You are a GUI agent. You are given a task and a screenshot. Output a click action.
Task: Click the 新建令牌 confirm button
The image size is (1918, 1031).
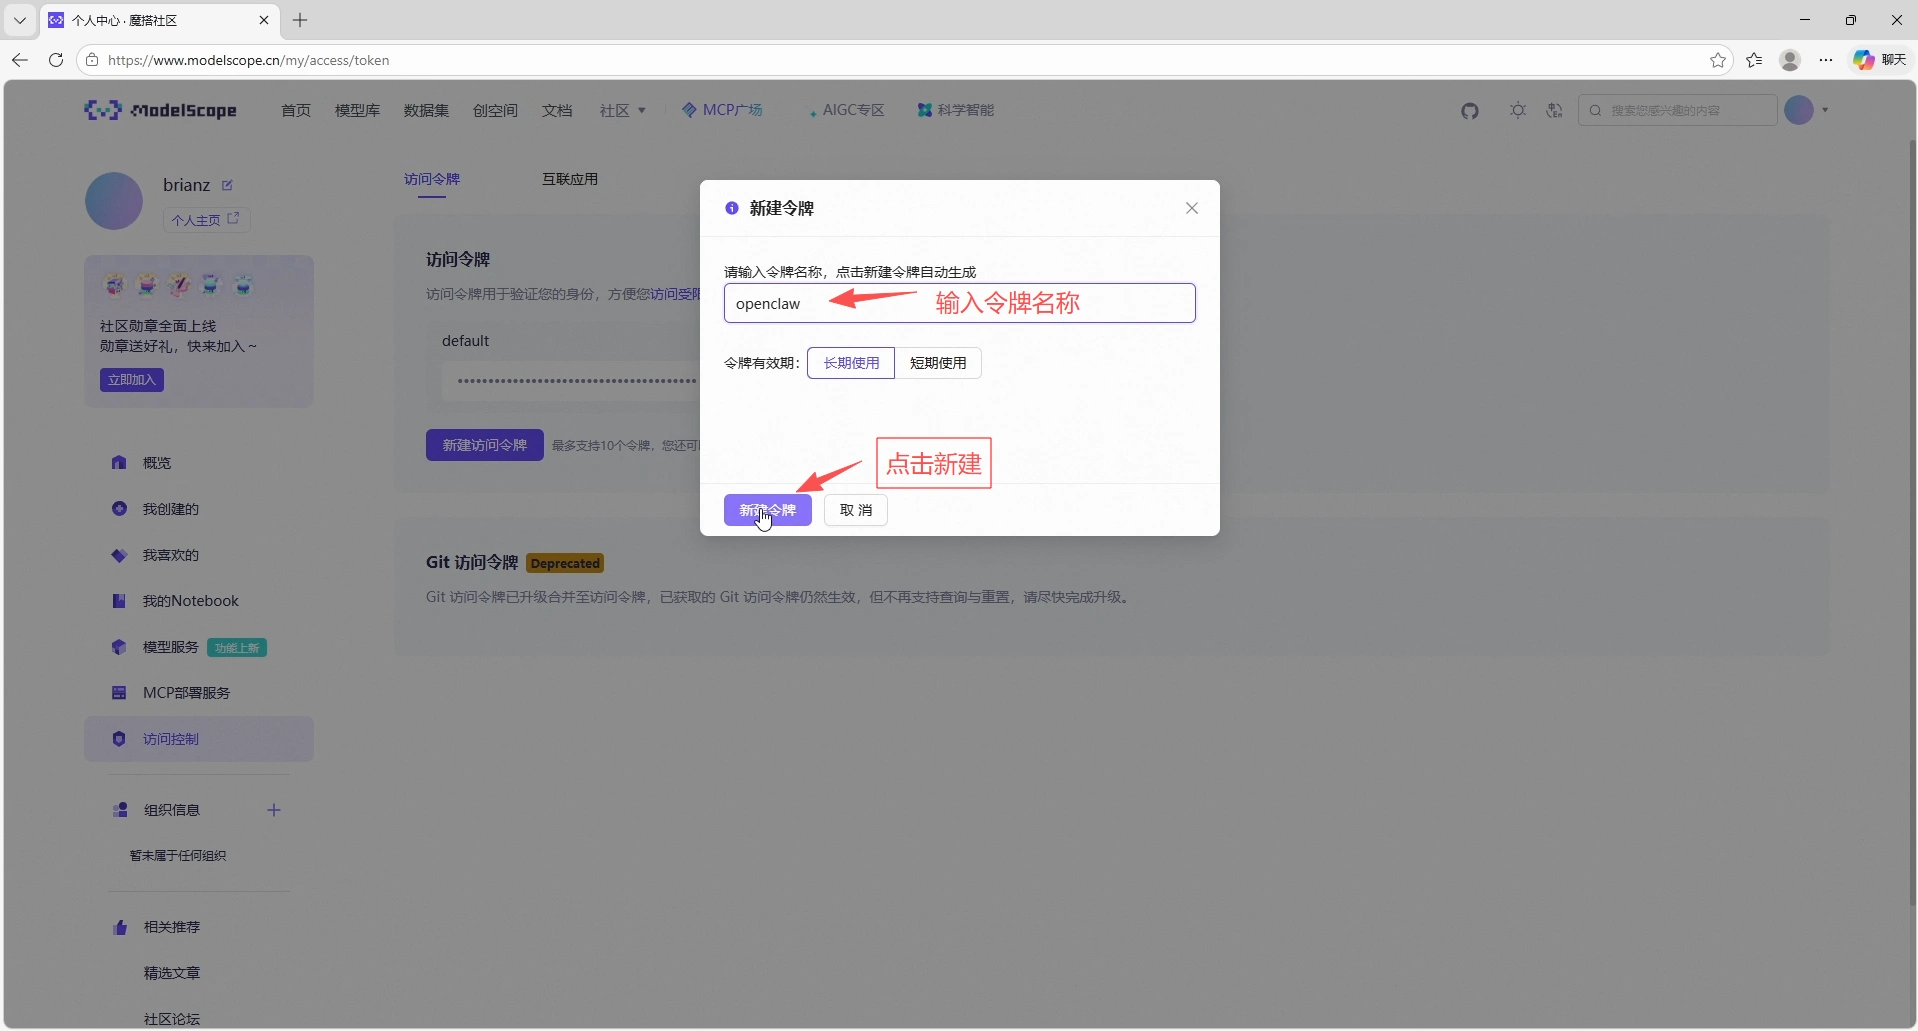(768, 510)
